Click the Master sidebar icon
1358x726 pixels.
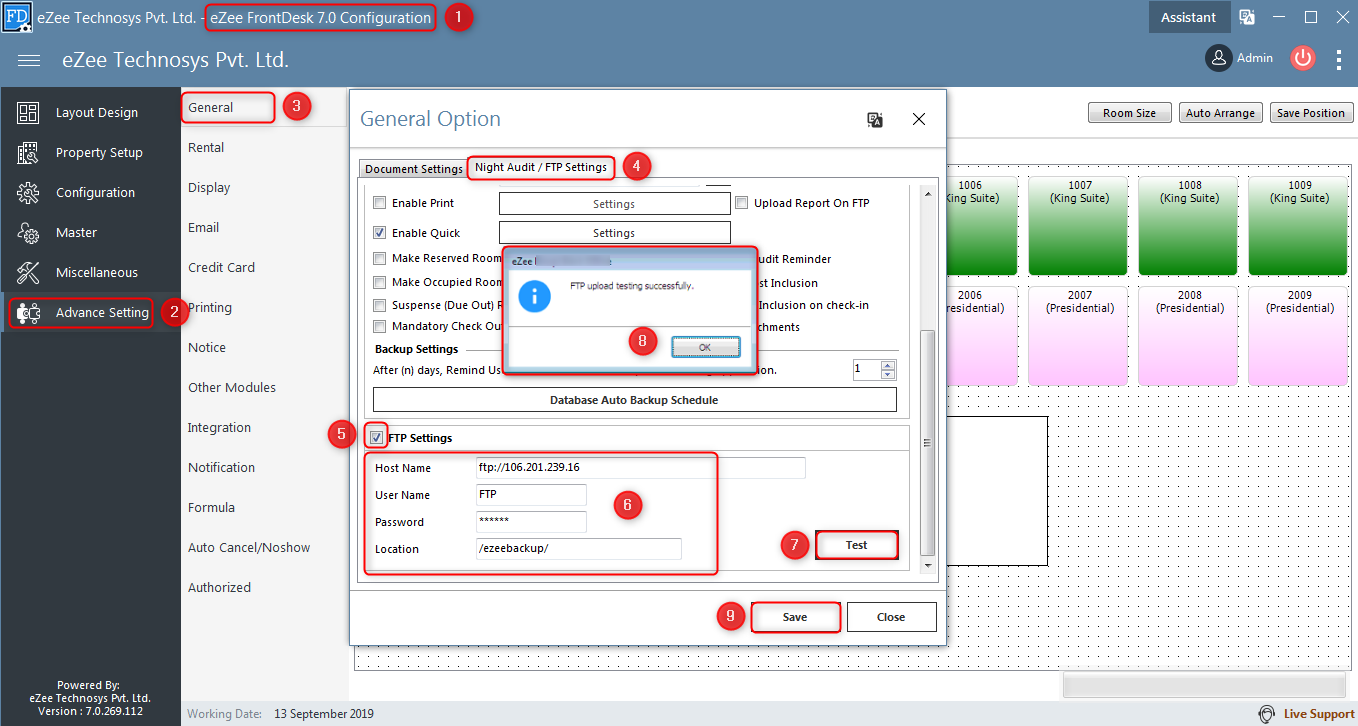(x=28, y=233)
